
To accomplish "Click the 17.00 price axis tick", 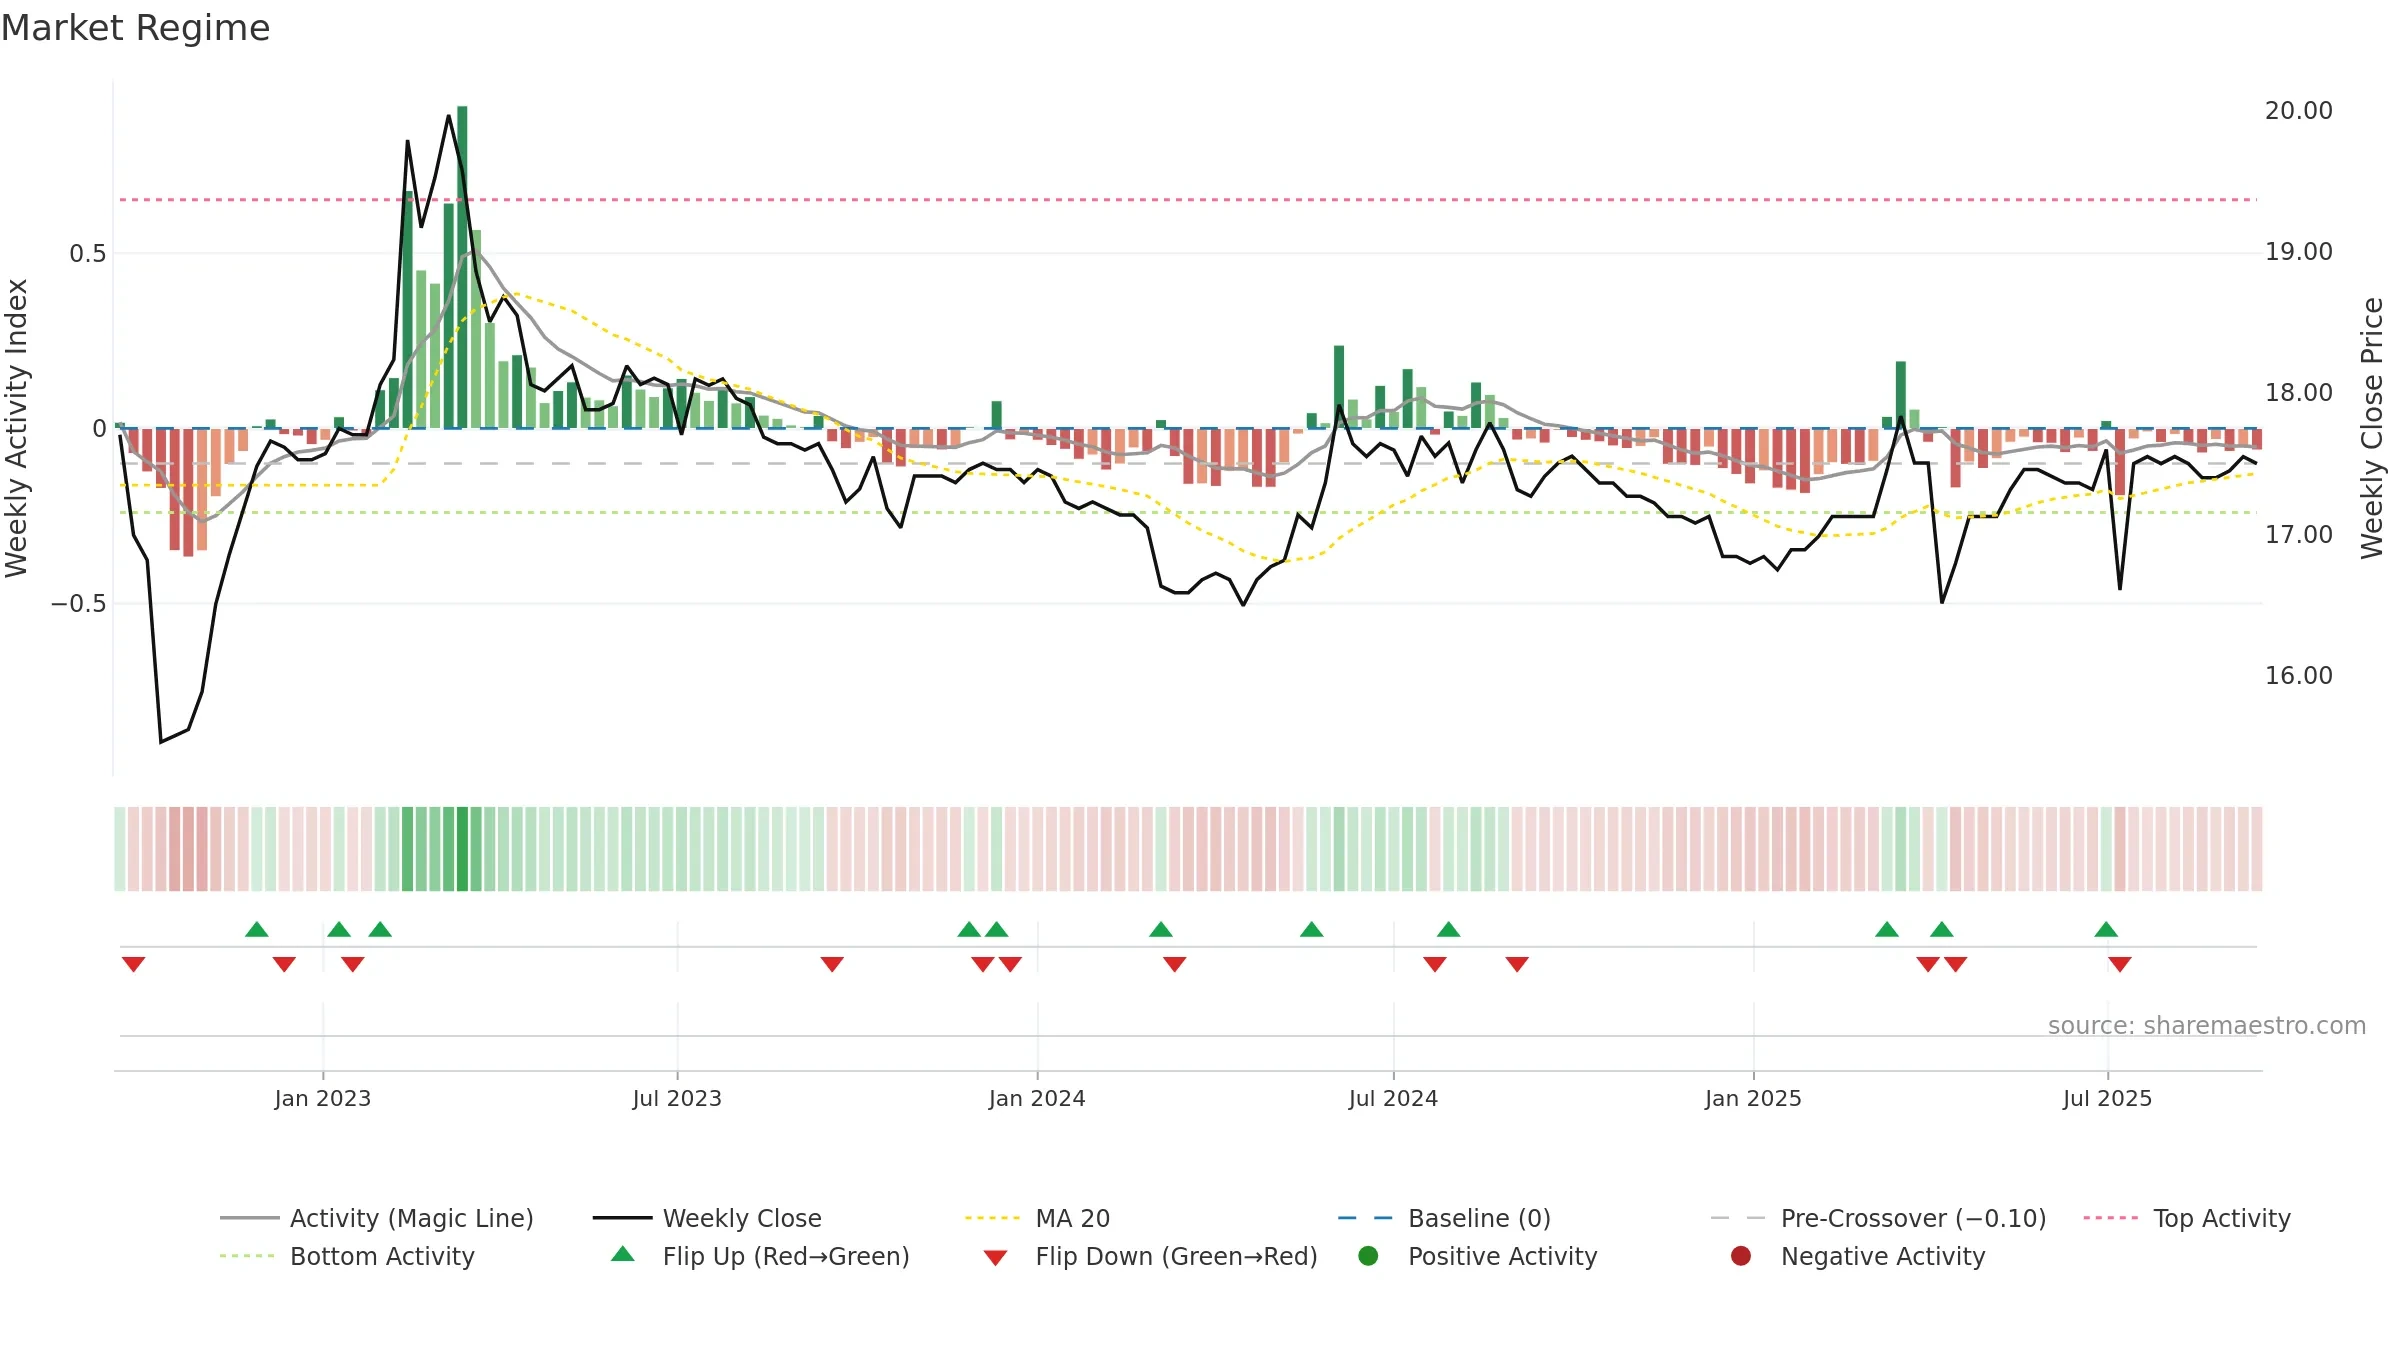I will pos(2299,535).
